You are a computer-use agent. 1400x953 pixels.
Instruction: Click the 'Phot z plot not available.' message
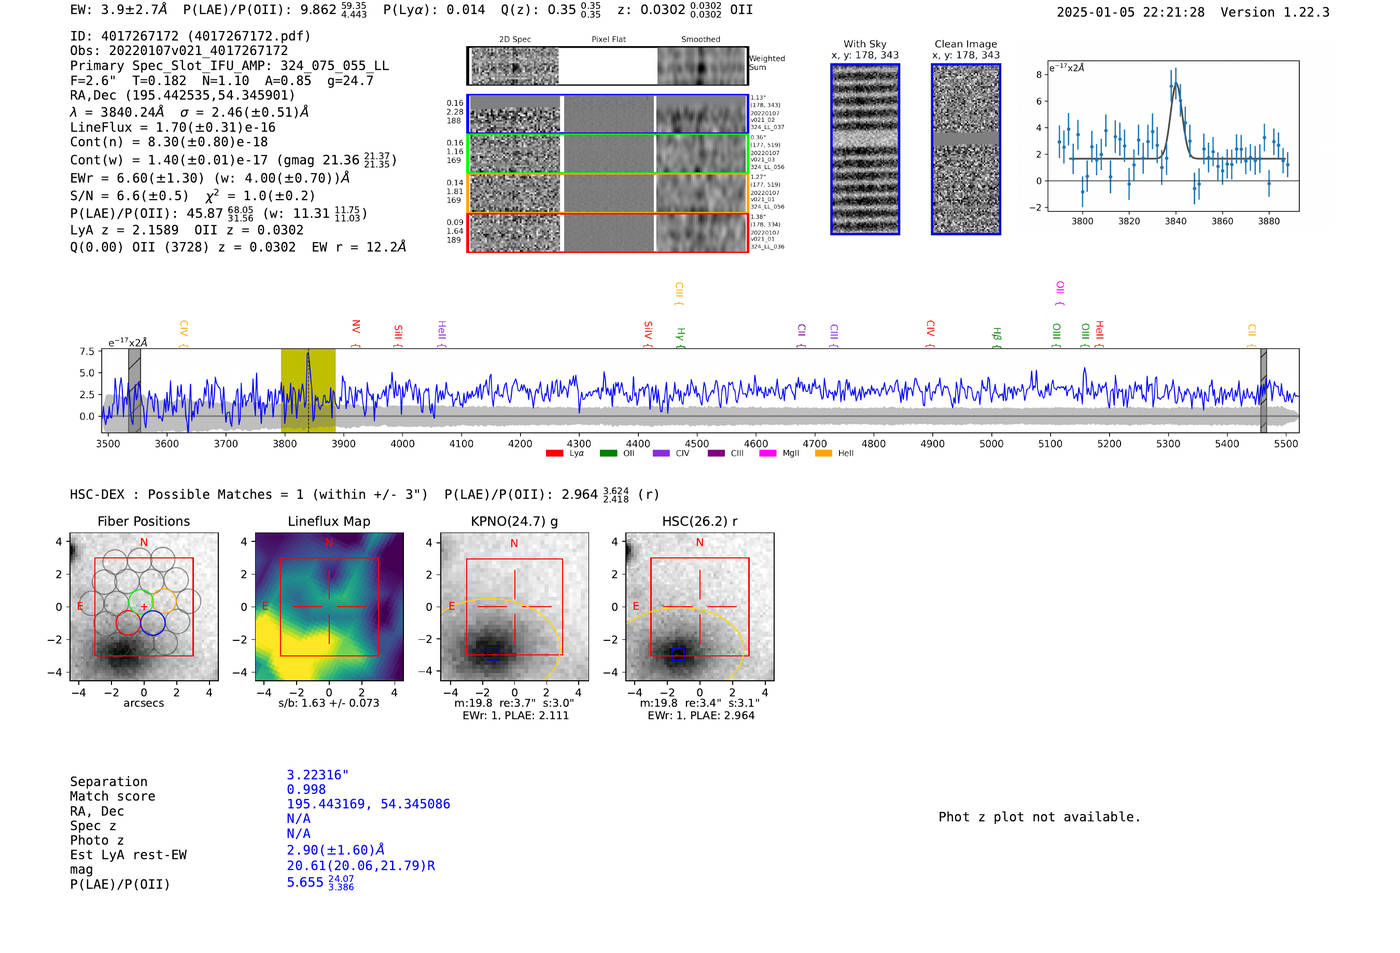tap(1039, 817)
